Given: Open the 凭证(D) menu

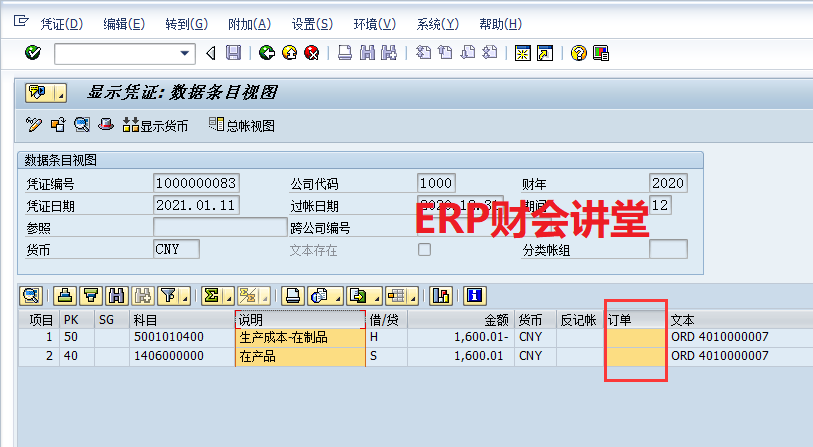Looking at the screenshot, I should 62,23.
